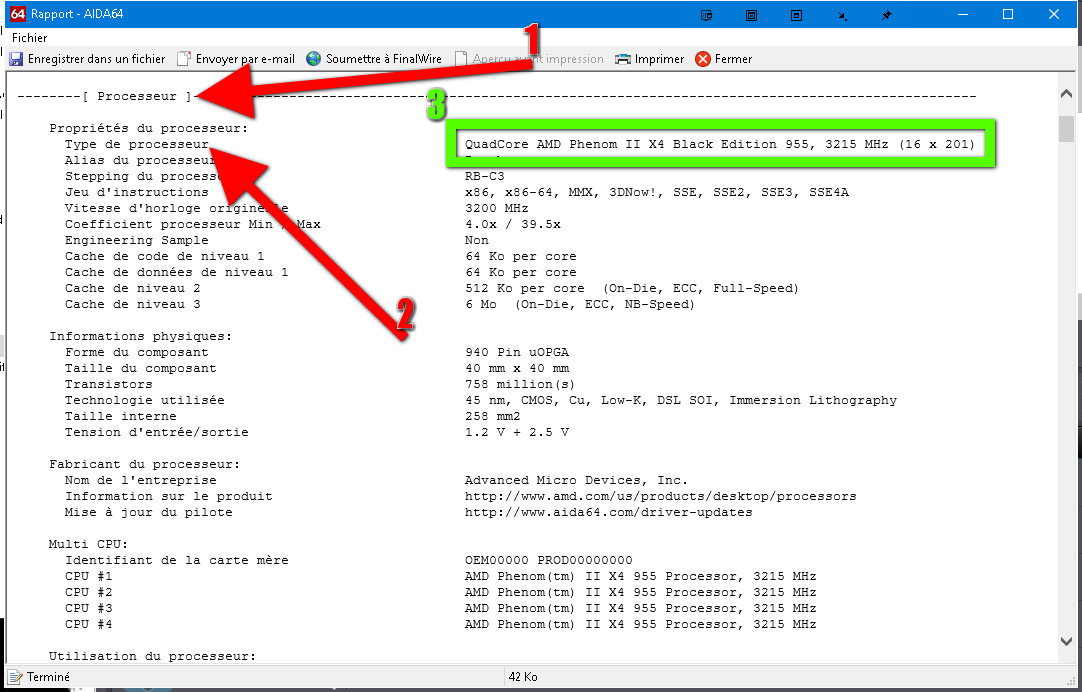Screen dimensions: 1082x692
Task: Click the AIDA64 app icon in the title bar
Action: [x=18, y=14]
